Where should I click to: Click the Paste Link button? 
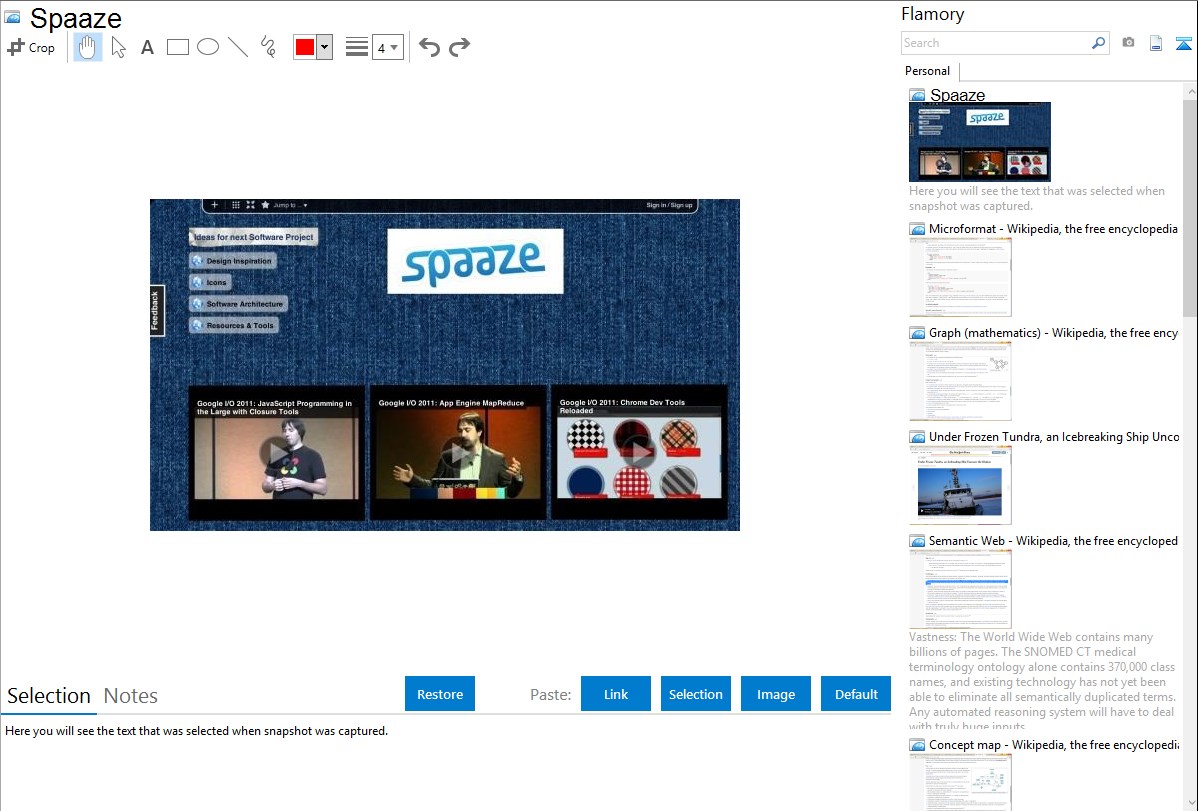[616, 694]
